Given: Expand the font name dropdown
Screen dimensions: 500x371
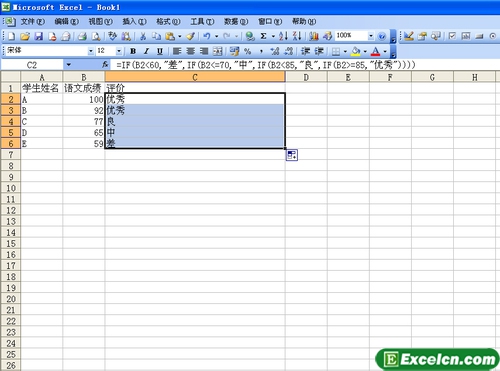Looking at the screenshot, I should pyautogui.click(x=91, y=51).
